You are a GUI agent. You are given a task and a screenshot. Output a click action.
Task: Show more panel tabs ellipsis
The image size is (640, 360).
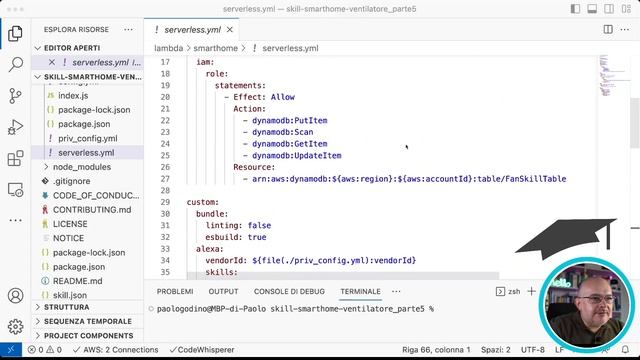(x=396, y=291)
